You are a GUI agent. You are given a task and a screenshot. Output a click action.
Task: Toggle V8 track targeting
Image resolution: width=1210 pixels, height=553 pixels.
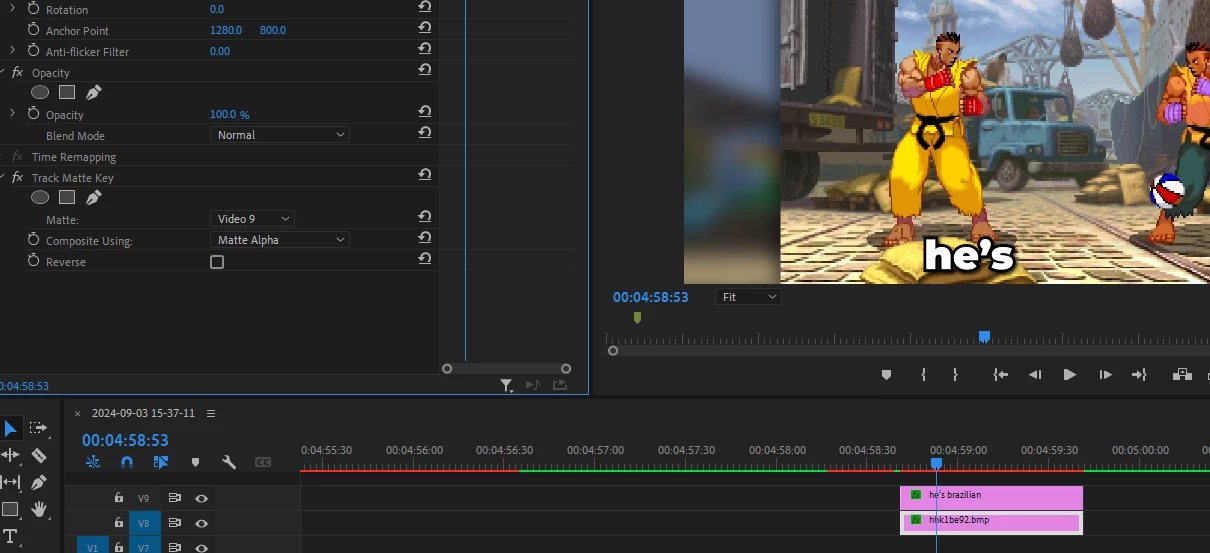point(144,522)
